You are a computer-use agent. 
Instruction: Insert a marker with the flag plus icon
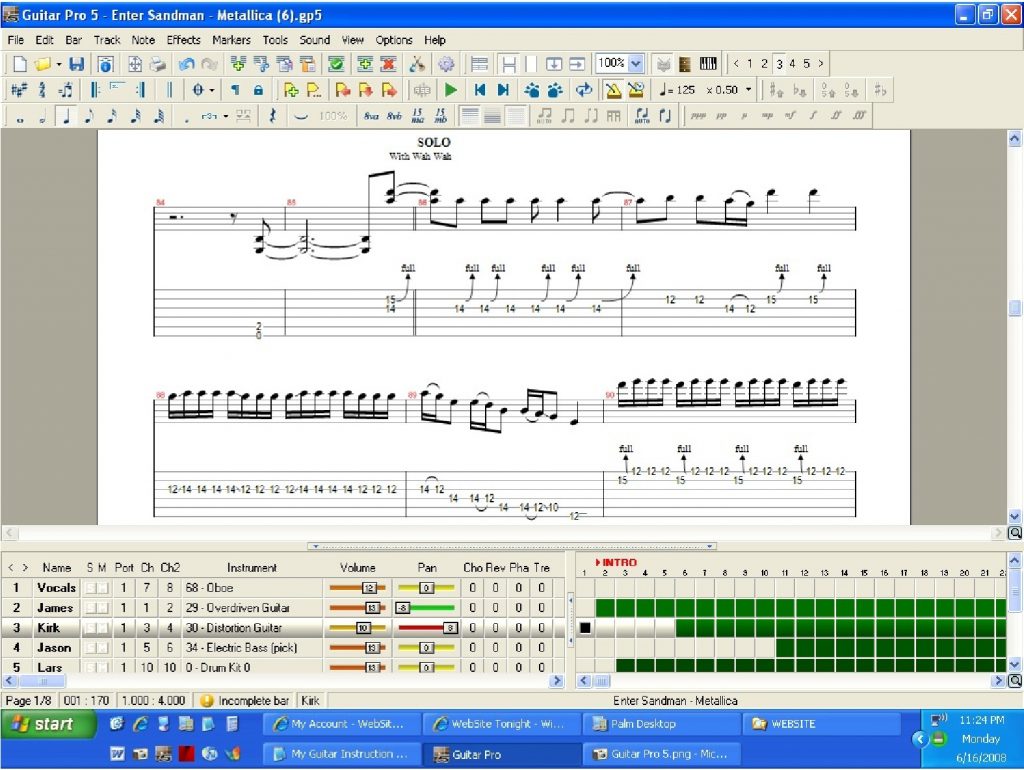pos(291,90)
